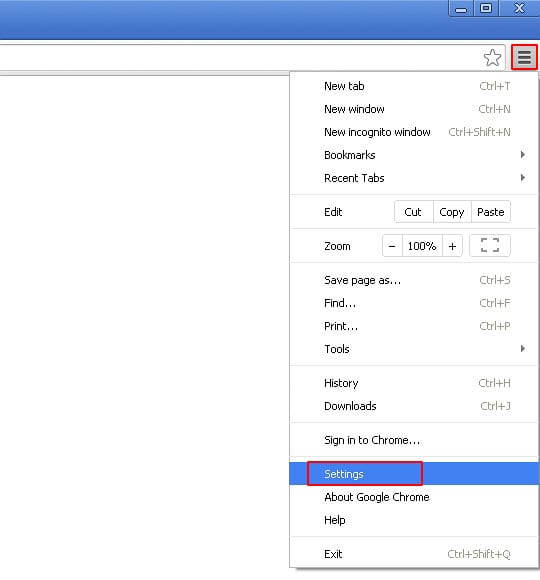Choose Exit to quit Chrome

click(x=414, y=554)
